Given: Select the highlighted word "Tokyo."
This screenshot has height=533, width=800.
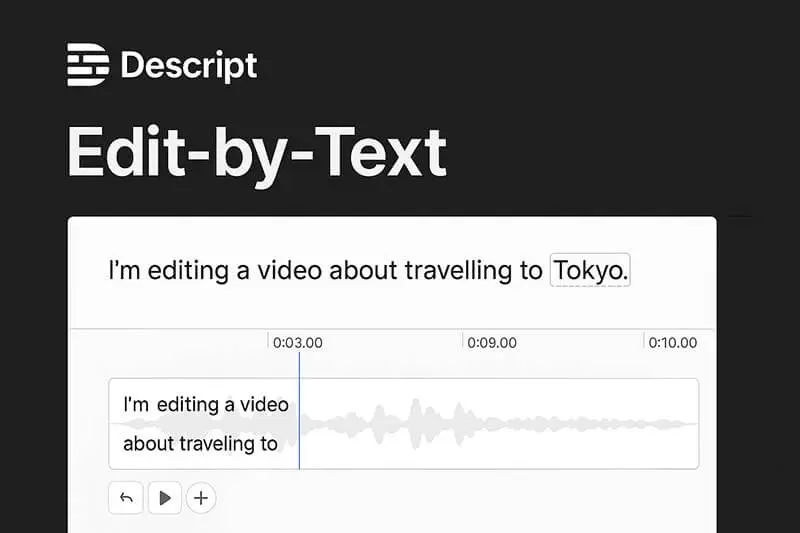Looking at the screenshot, I should click(590, 270).
